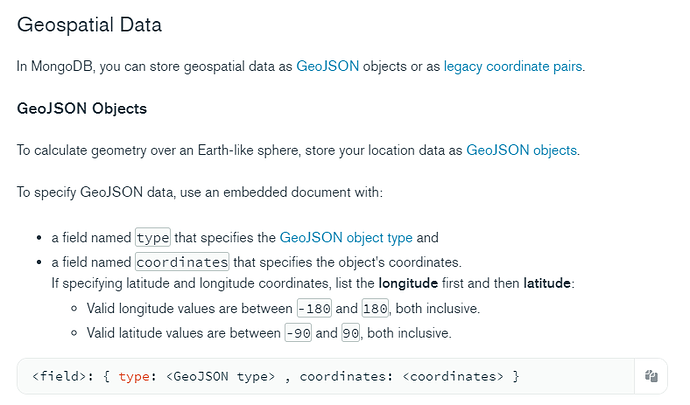Visit the GeoJSON object type link
The width and height of the screenshot is (690, 405).
(346, 238)
